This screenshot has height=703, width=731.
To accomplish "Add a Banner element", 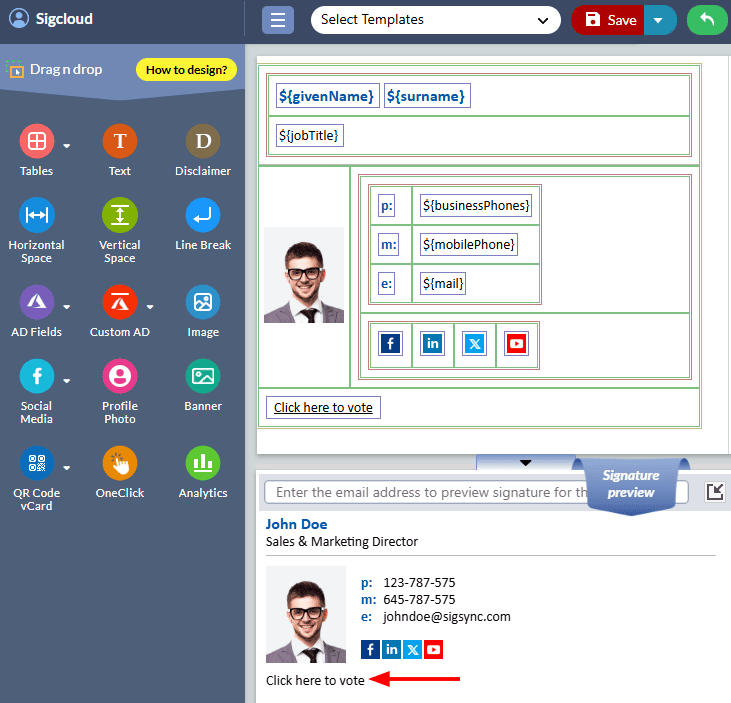I will coord(203,377).
